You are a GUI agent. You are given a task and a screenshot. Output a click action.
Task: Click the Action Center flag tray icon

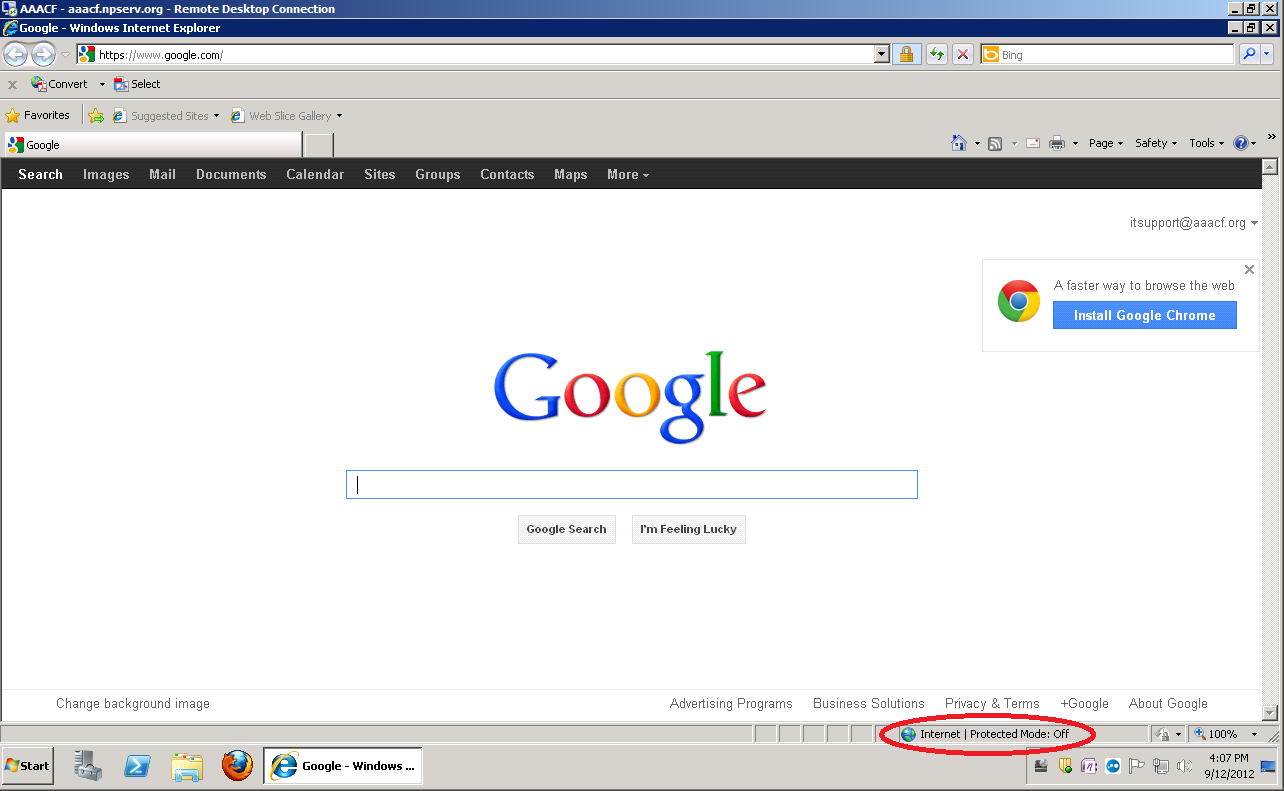[1137, 766]
